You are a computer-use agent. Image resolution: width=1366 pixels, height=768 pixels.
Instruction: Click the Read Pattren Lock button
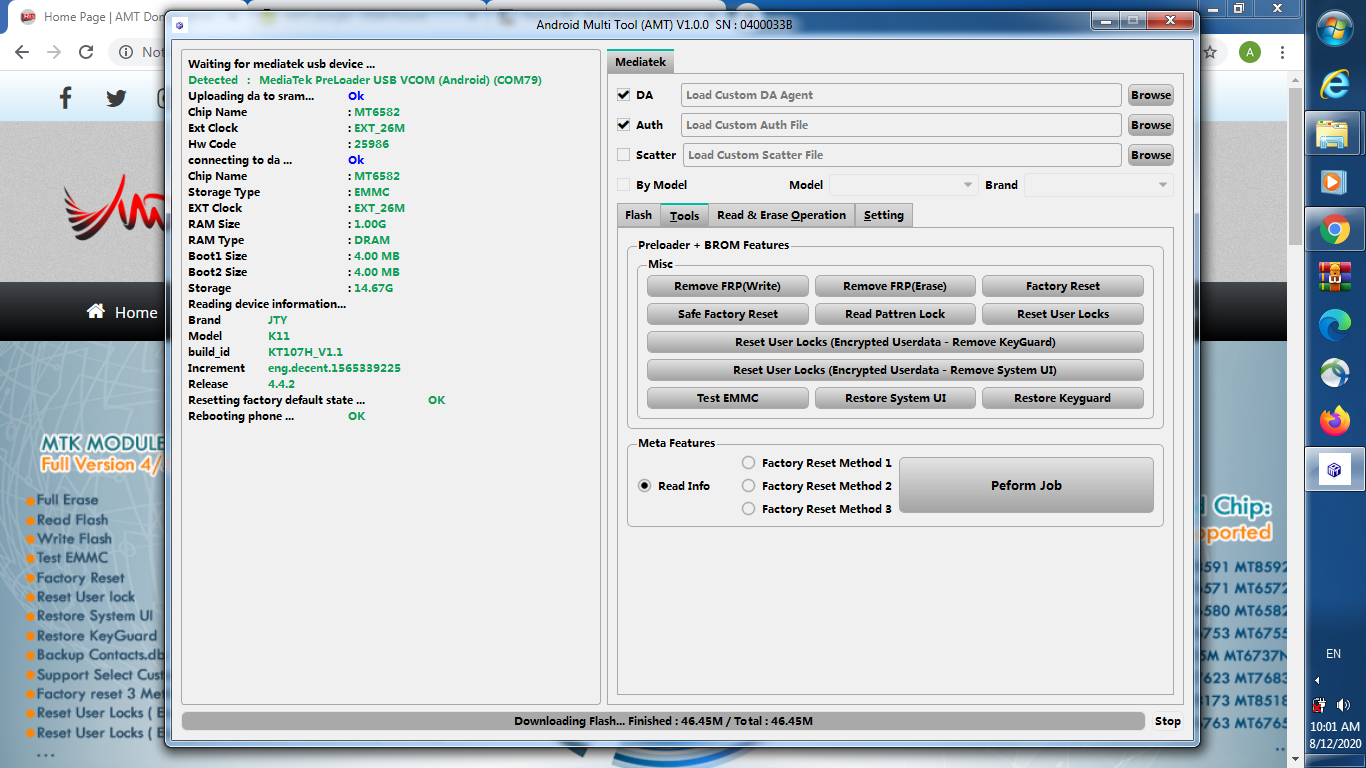click(895, 314)
